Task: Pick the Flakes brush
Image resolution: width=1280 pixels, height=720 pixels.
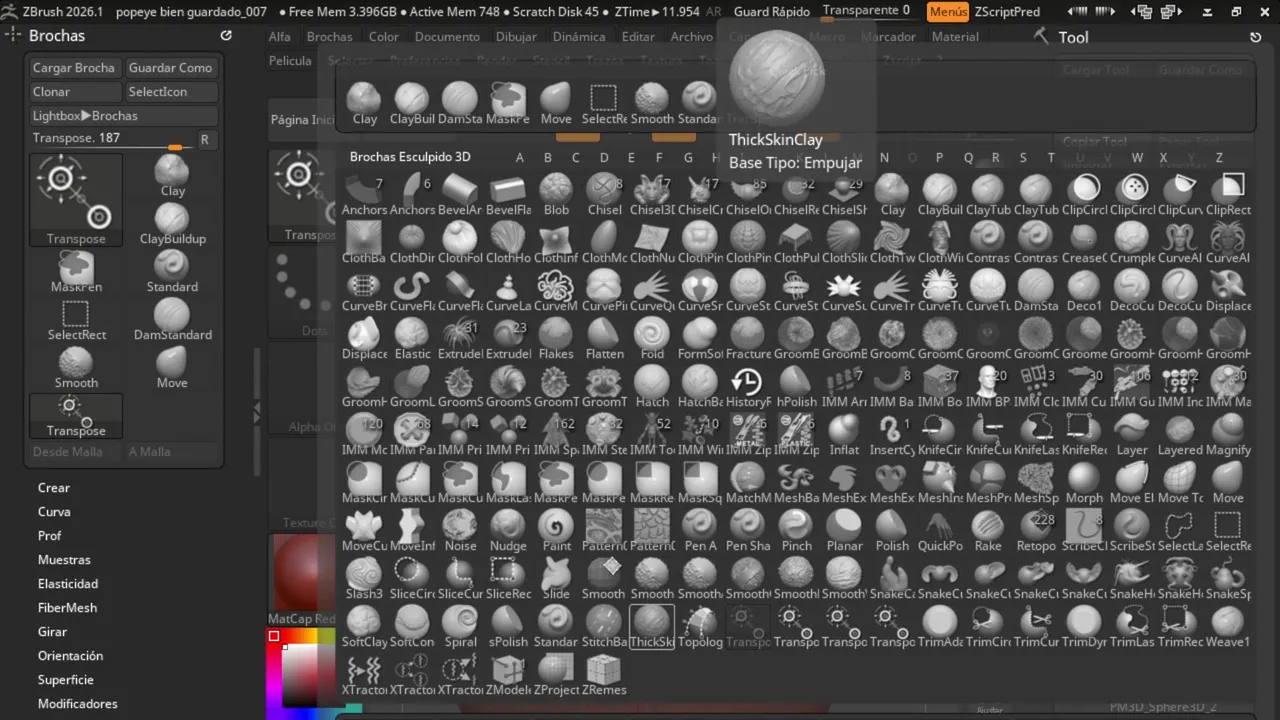Action: click(x=556, y=337)
